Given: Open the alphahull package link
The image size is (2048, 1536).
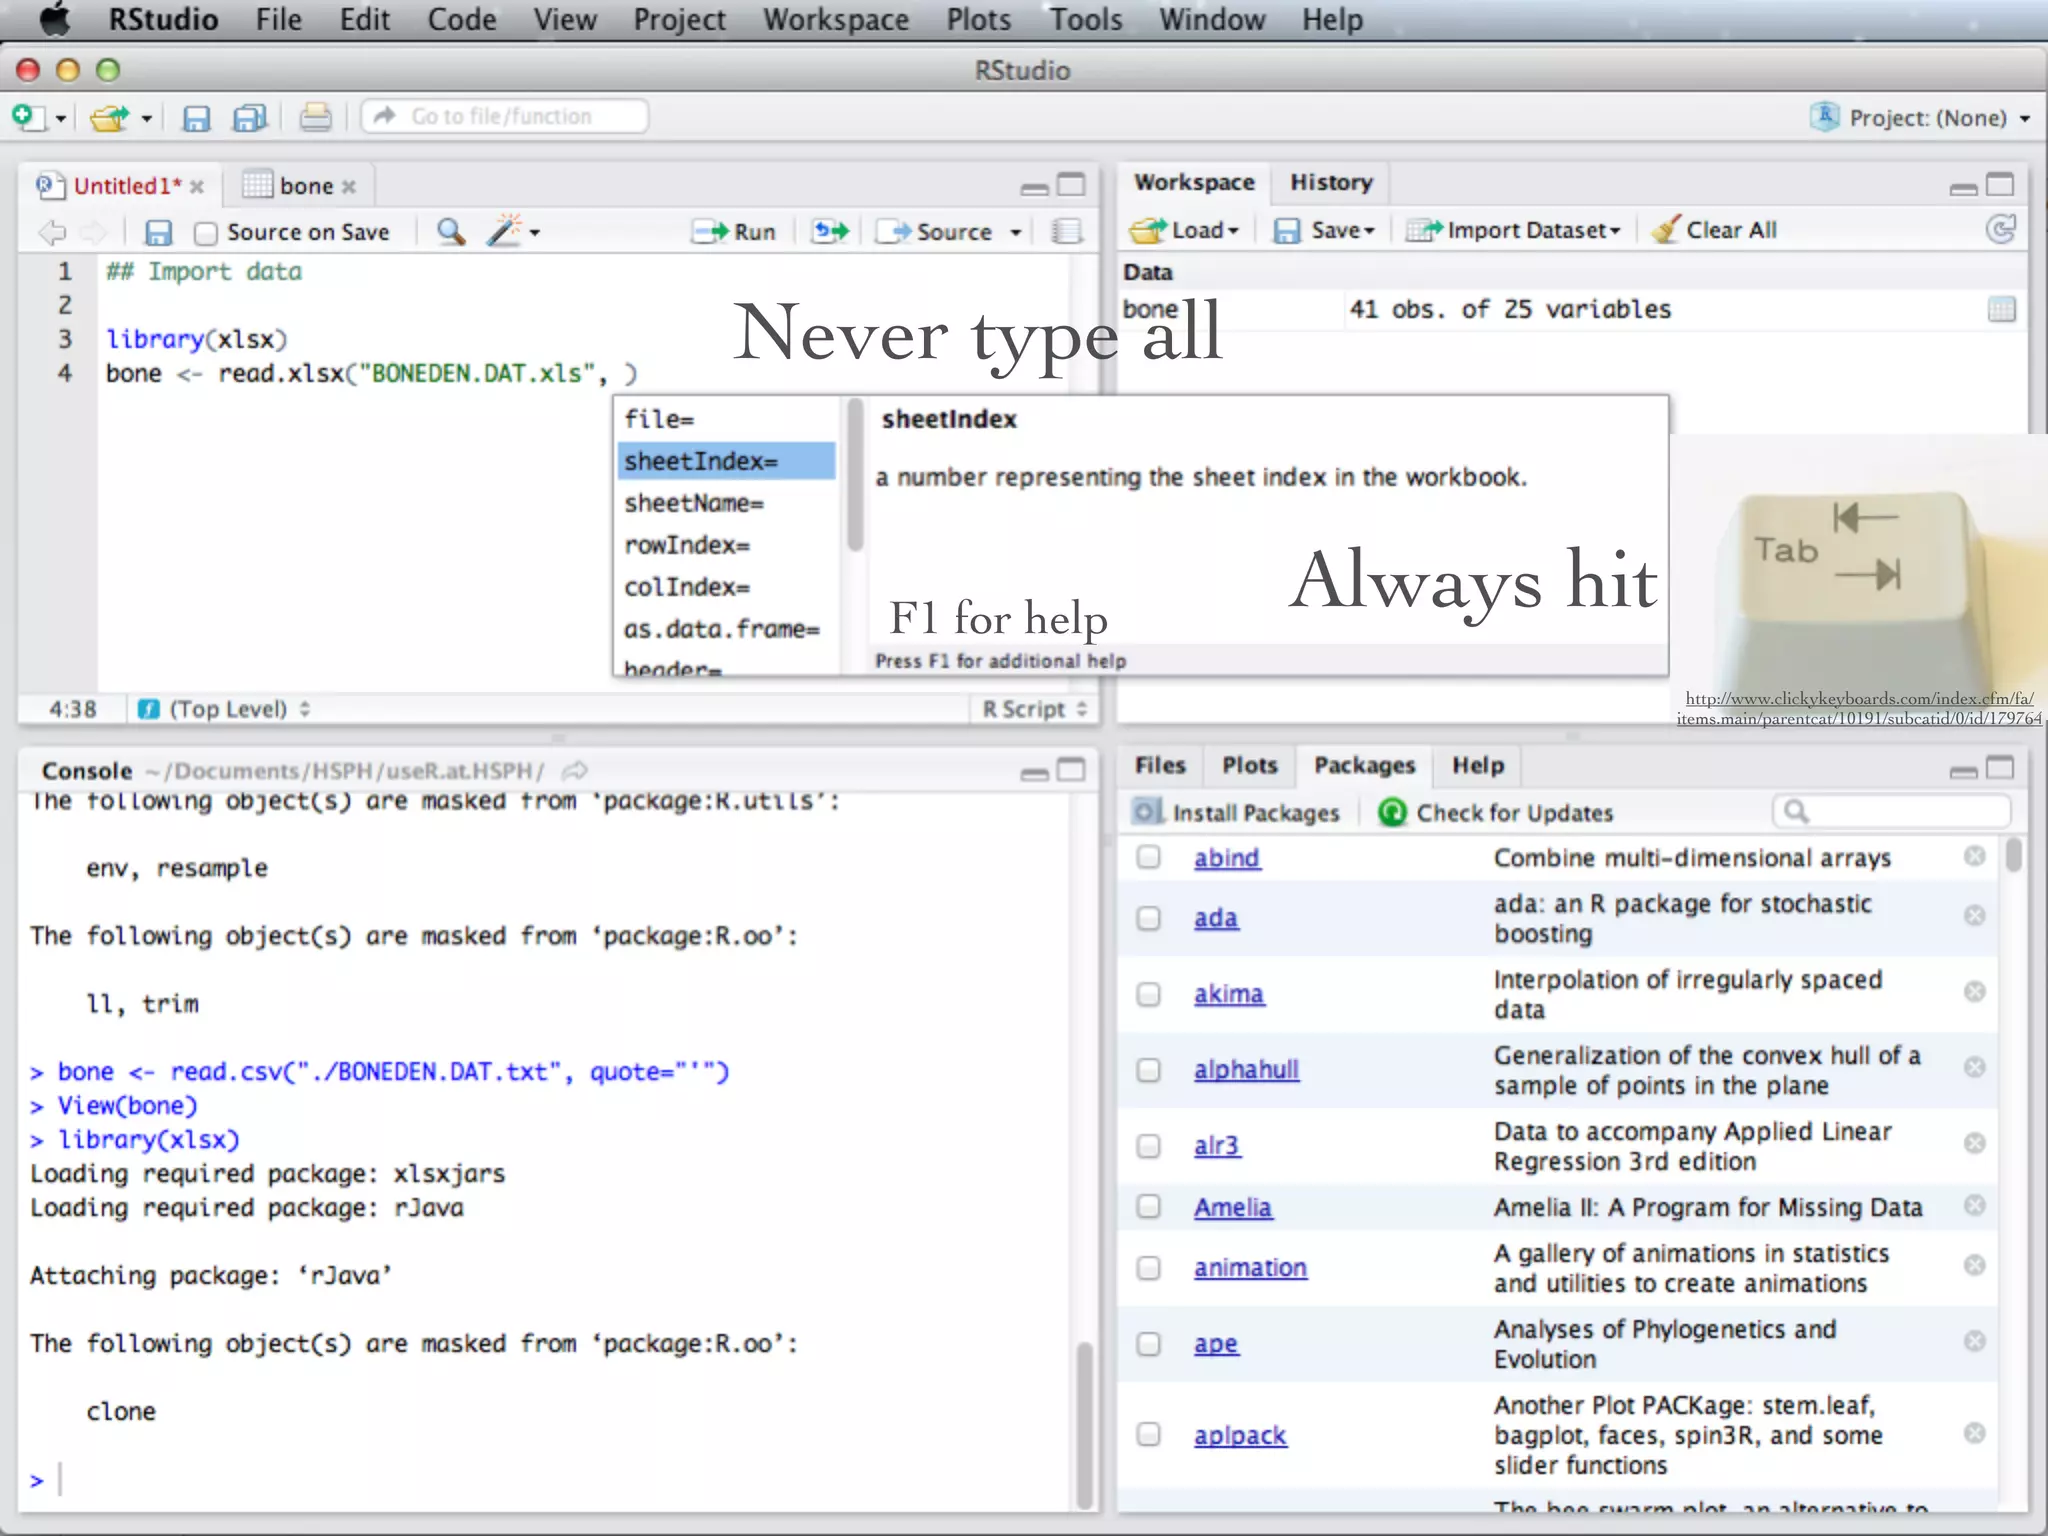Looking at the screenshot, I should pyautogui.click(x=1246, y=1069).
